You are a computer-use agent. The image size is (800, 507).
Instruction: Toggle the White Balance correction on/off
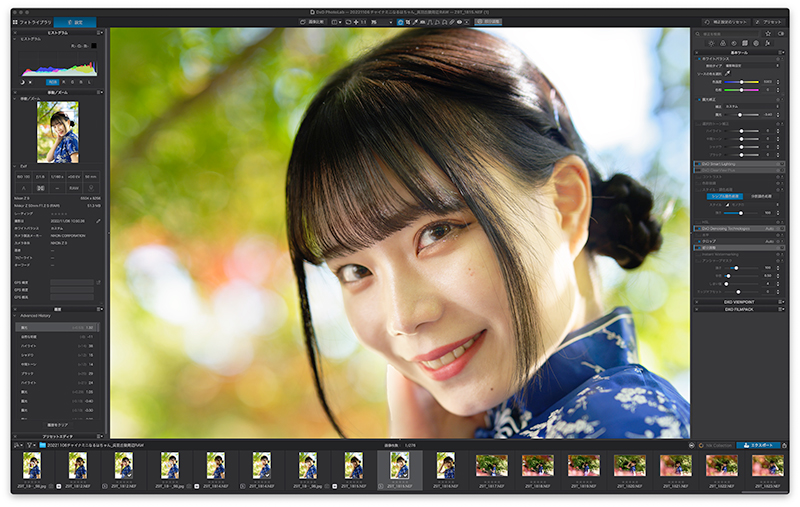[698, 59]
